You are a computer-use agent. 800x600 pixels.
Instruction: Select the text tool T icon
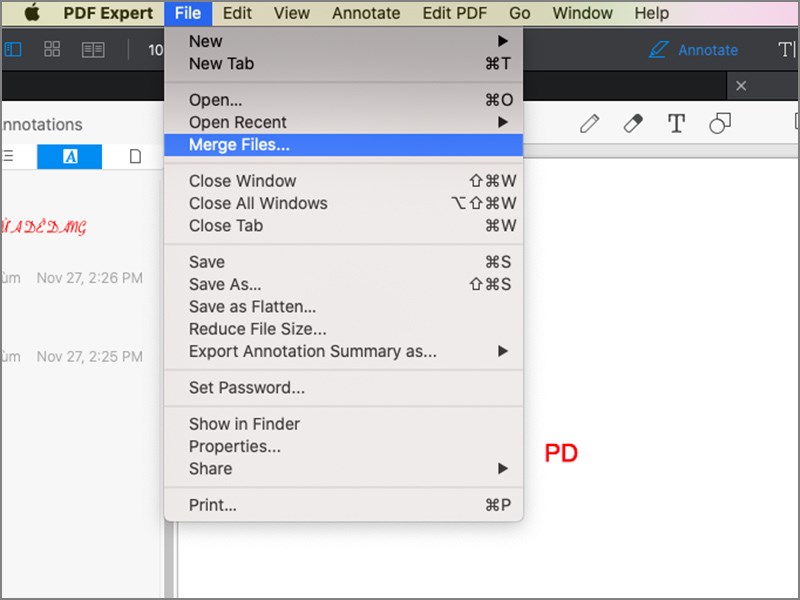pyautogui.click(x=677, y=123)
